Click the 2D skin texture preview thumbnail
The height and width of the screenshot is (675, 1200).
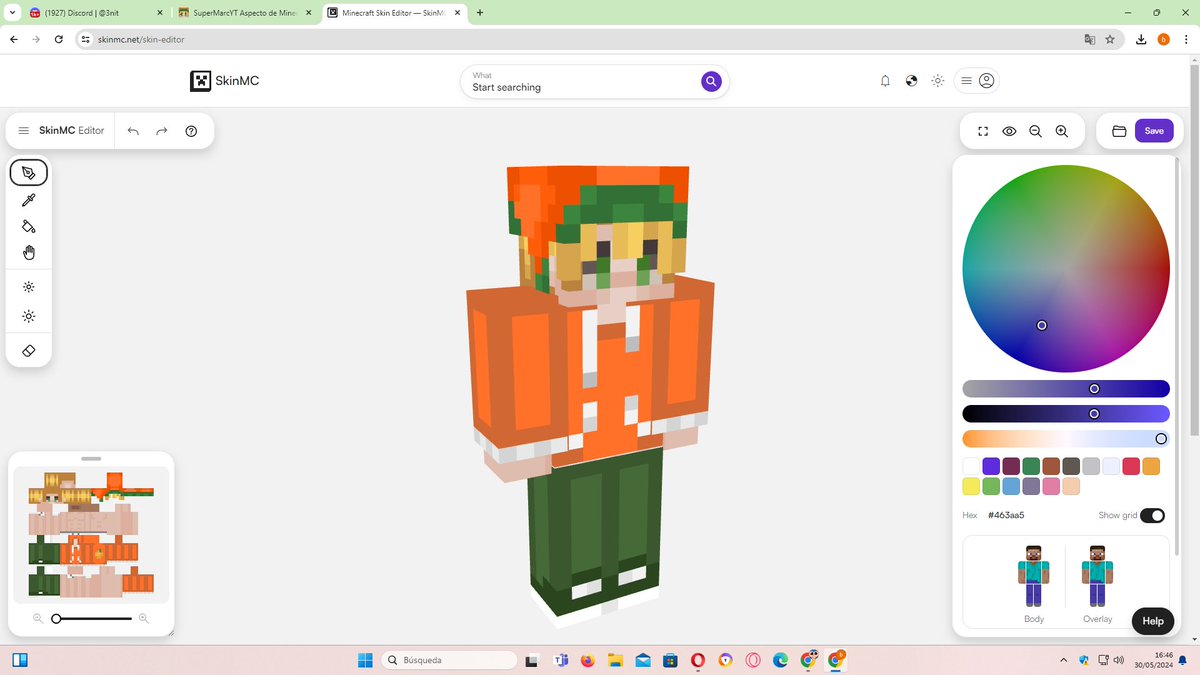point(91,533)
